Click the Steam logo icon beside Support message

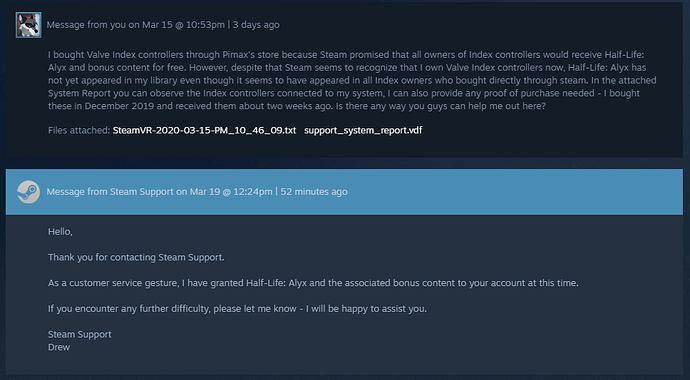[29, 192]
